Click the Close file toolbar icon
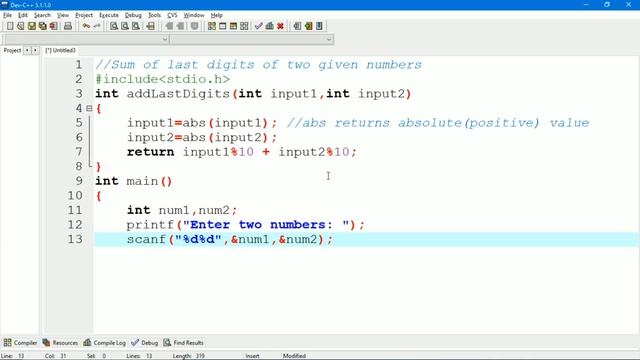The image size is (640, 360). pos(53,26)
